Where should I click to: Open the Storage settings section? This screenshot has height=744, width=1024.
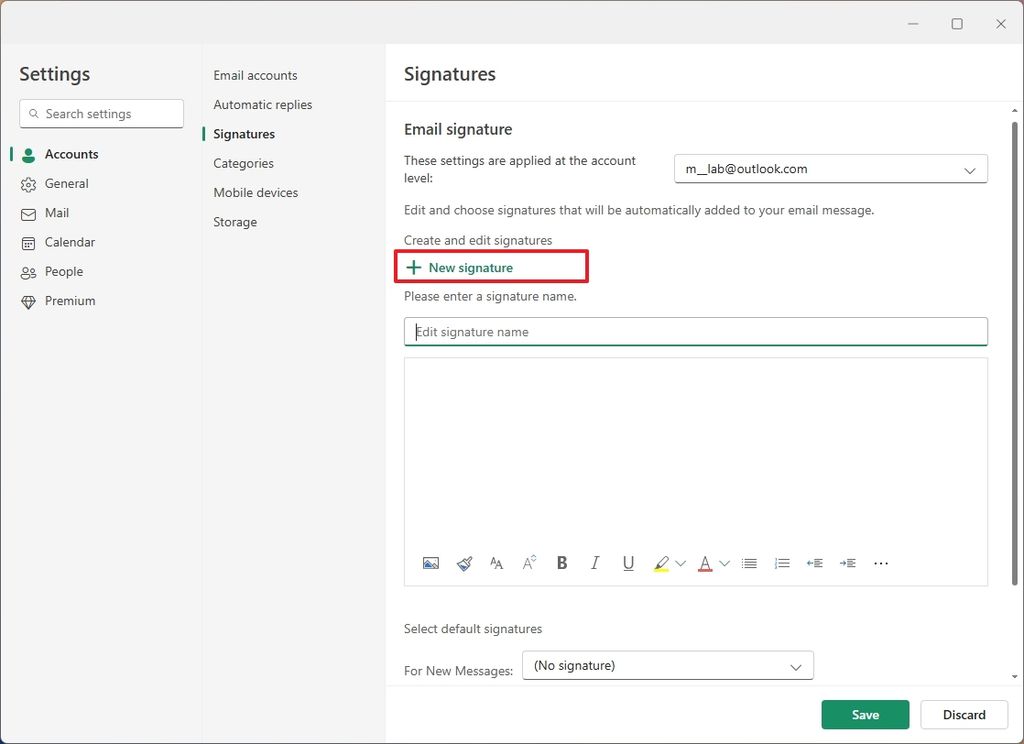(234, 222)
